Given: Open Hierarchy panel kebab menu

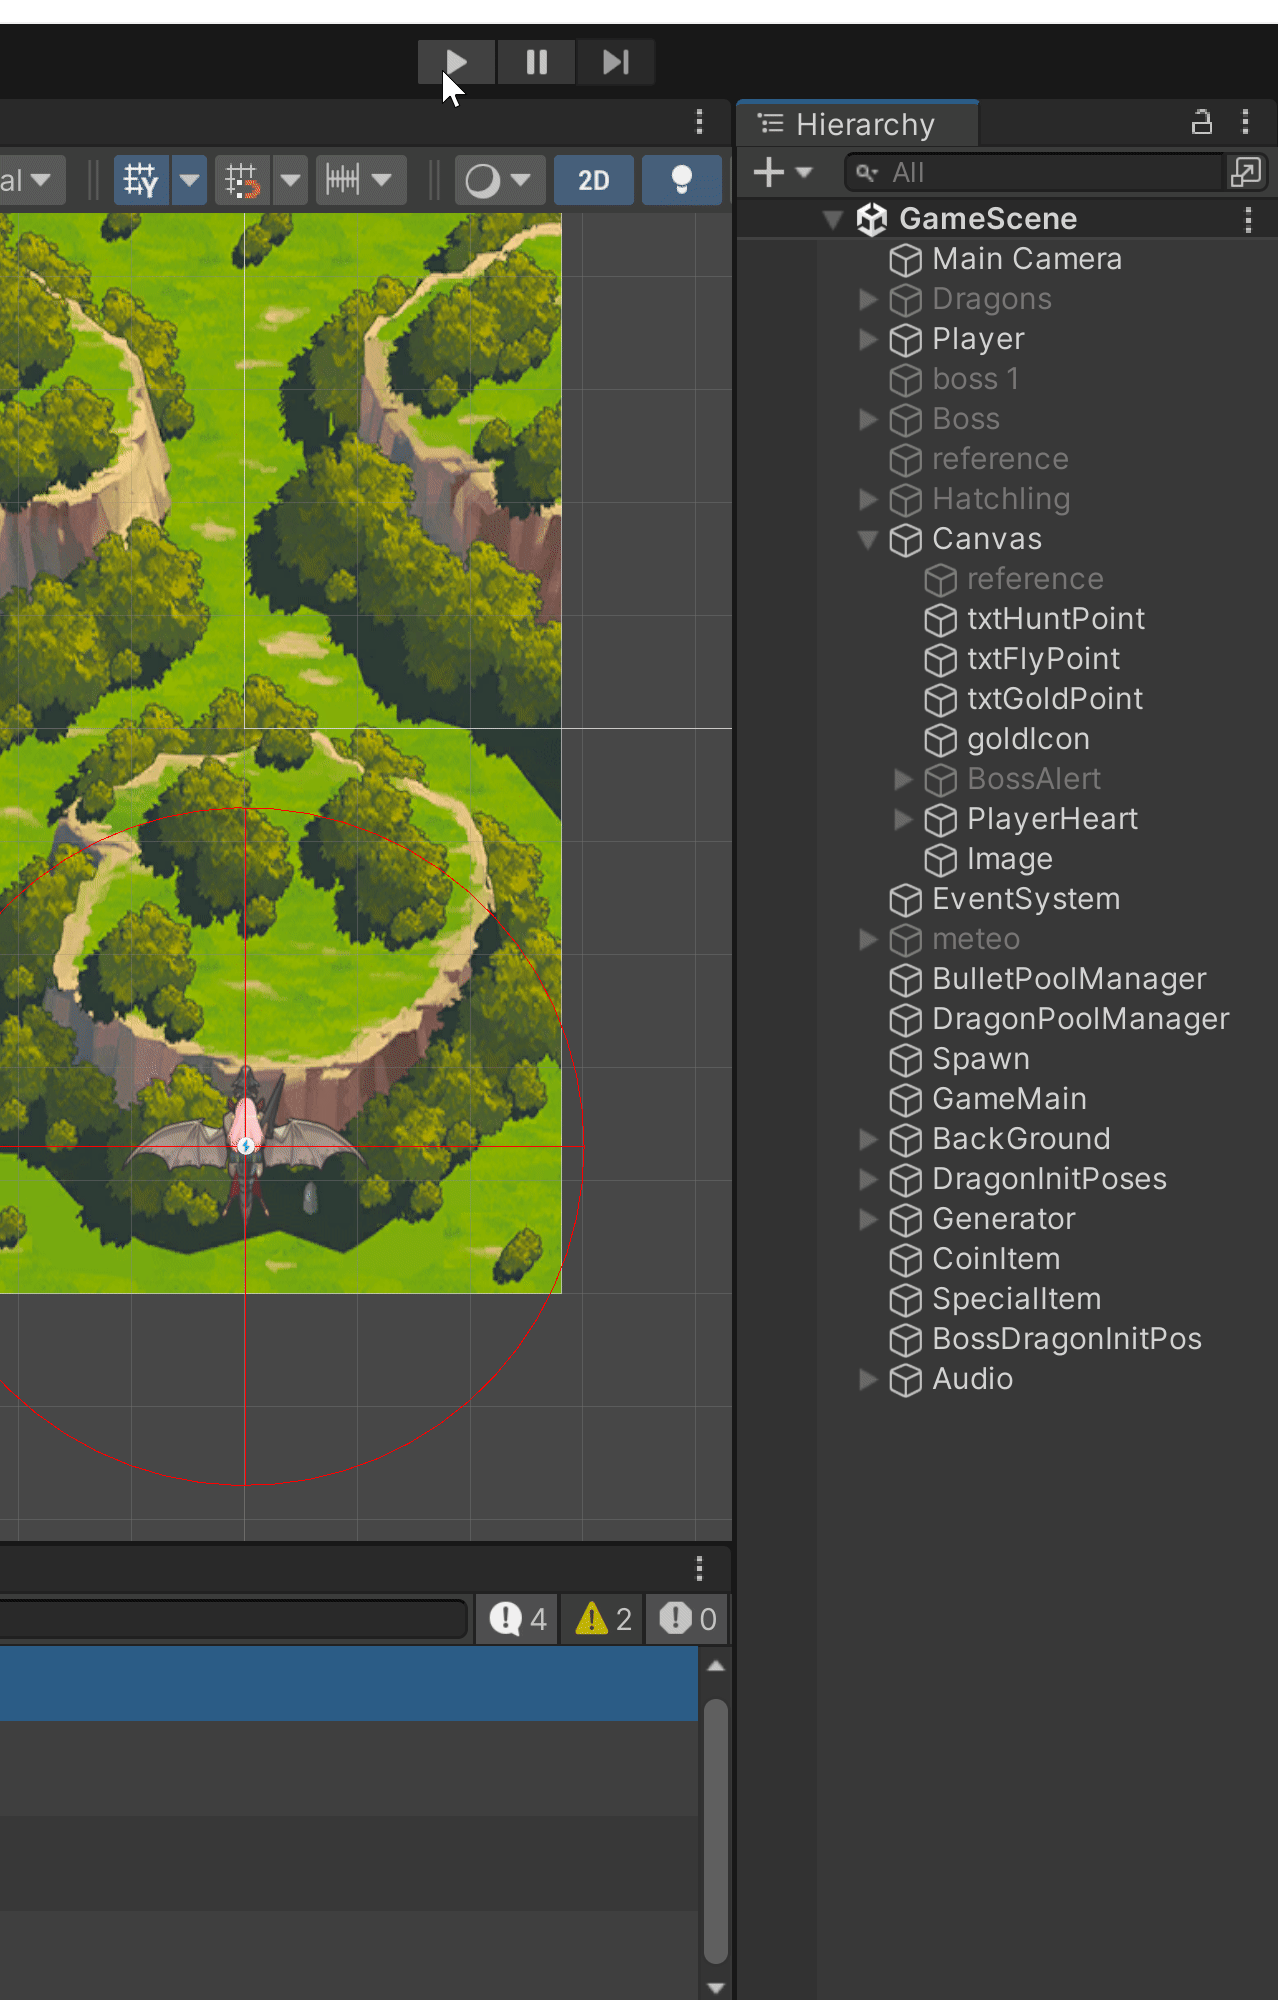Looking at the screenshot, I should (x=1245, y=122).
